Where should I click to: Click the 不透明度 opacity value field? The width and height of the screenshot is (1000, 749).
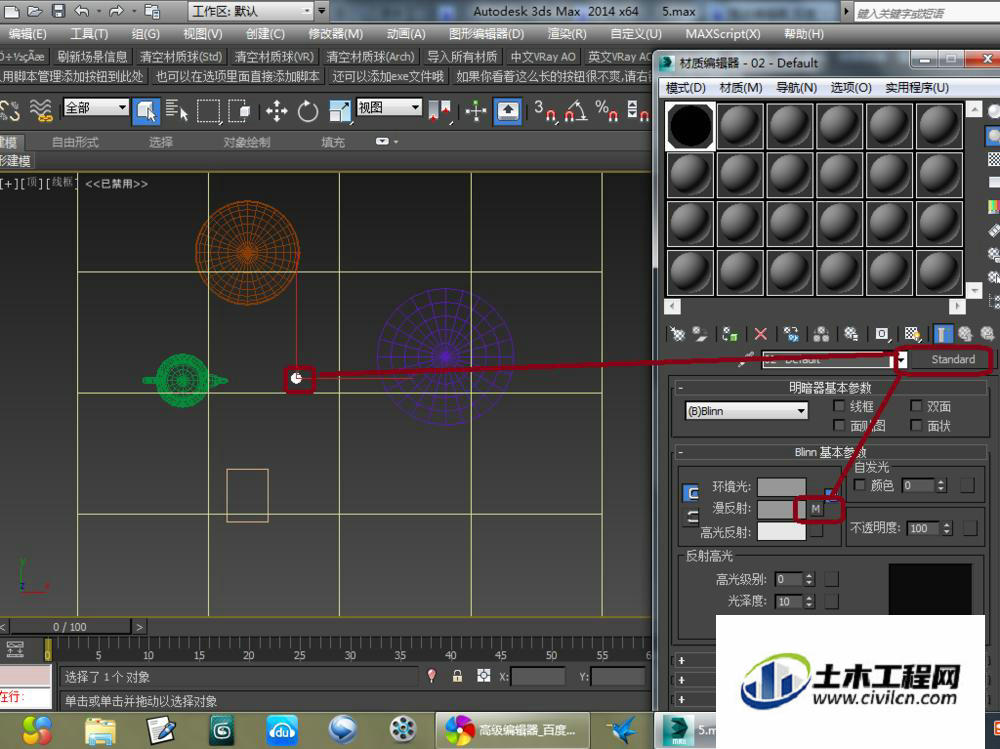922,528
